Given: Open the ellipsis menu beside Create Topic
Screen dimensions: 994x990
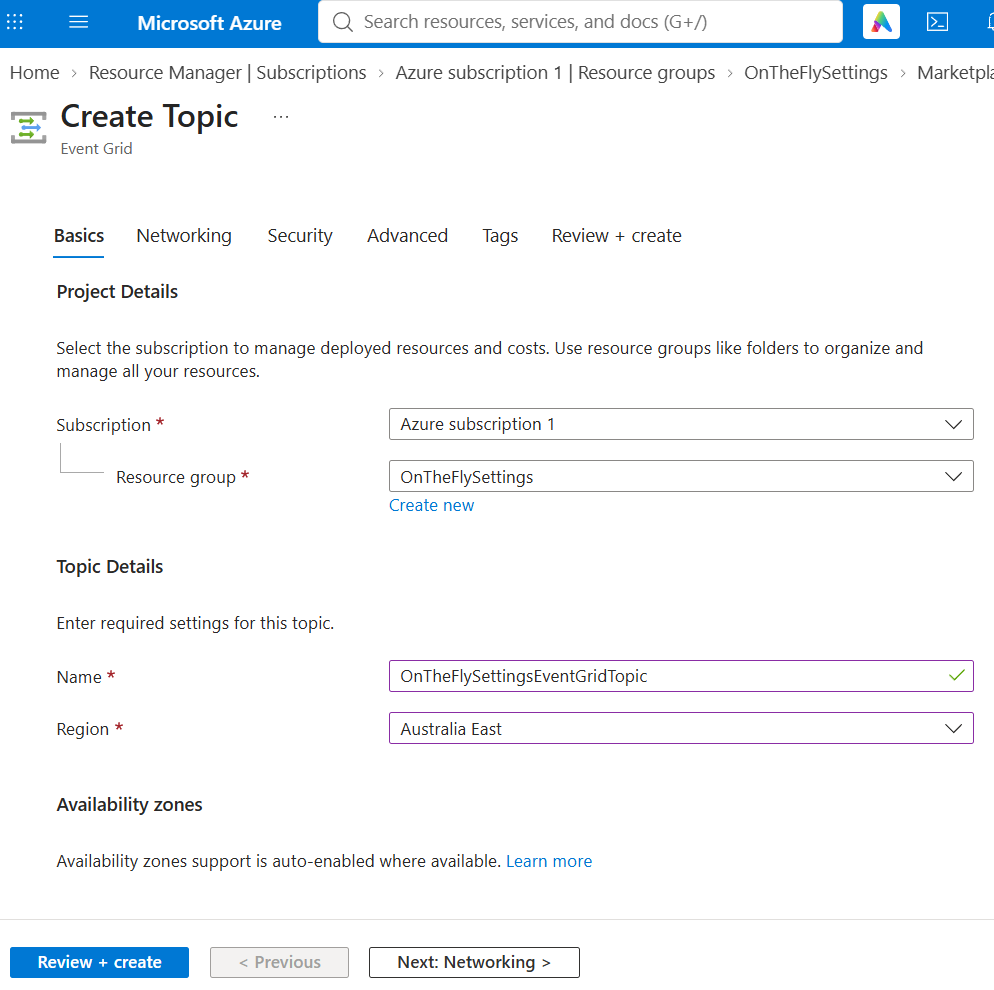Looking at the screenshot, I should [281, 117].
